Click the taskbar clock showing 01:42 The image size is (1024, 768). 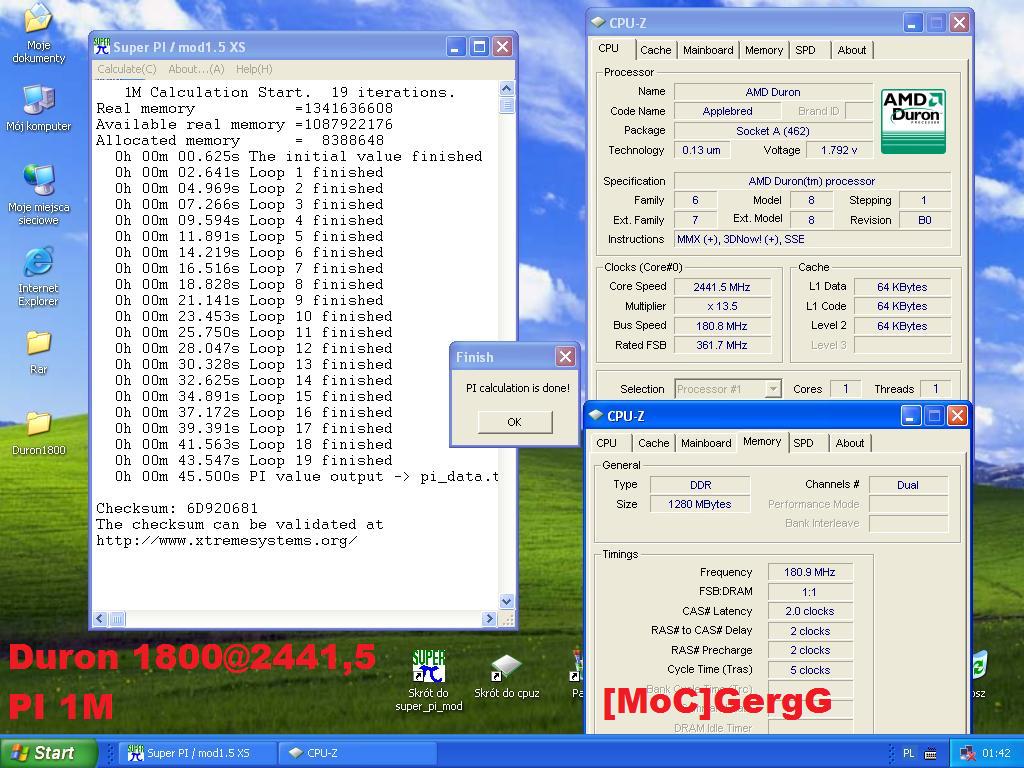click(997, 753)
